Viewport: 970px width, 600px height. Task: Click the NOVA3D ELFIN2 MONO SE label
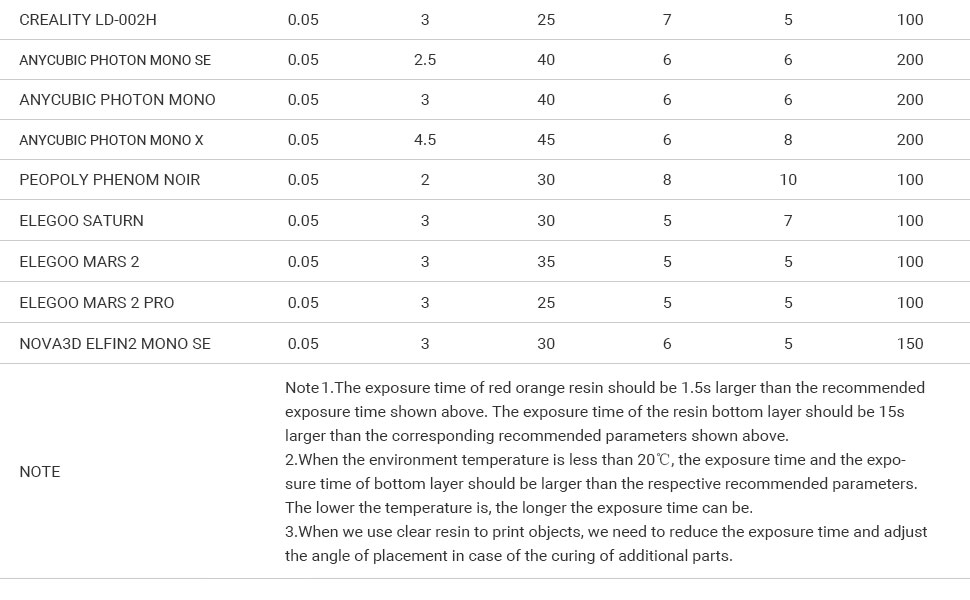[115, 344]
